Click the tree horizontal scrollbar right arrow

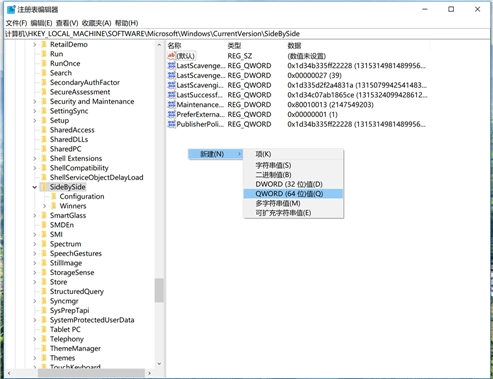[x=149, y=373]
